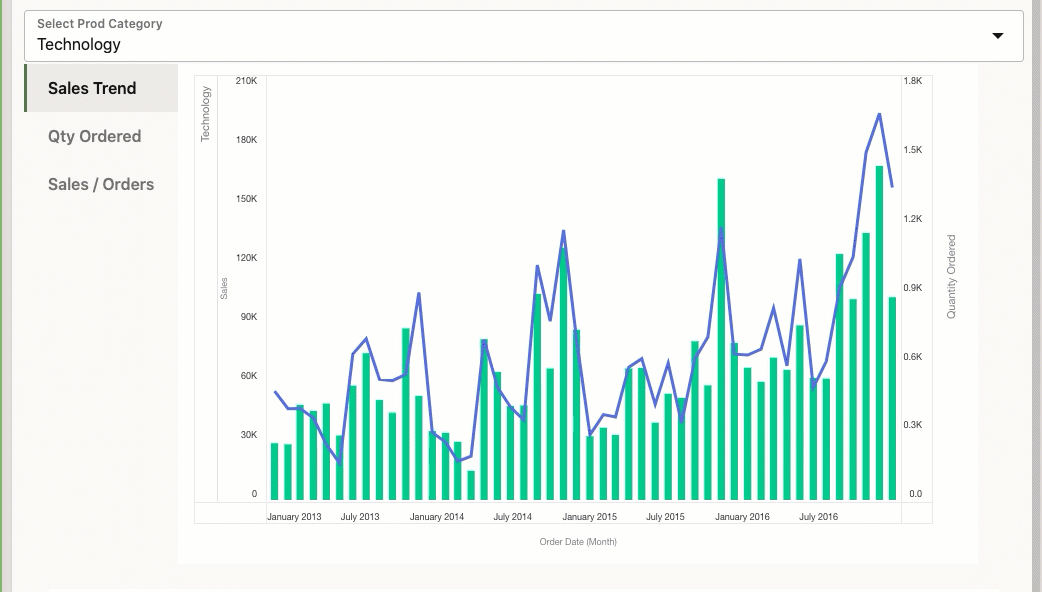
Task: Click the blue line peak near late 2016
Action: (879, 114)
